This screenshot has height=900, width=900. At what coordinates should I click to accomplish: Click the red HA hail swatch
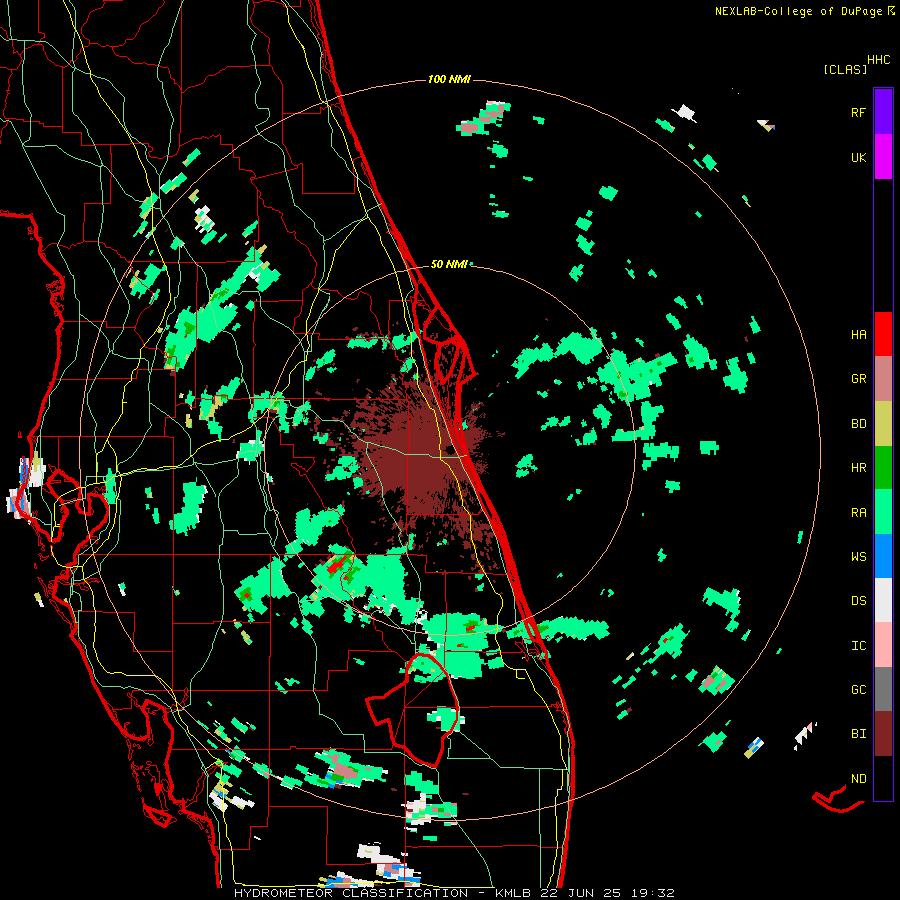pyautogui.click(x=883, y=334)
